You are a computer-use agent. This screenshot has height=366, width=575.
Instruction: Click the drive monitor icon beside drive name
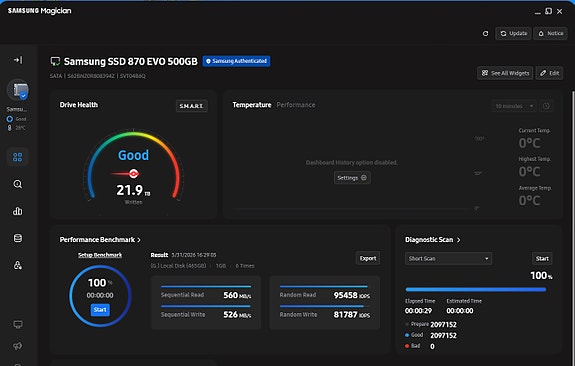click(55, 61)
